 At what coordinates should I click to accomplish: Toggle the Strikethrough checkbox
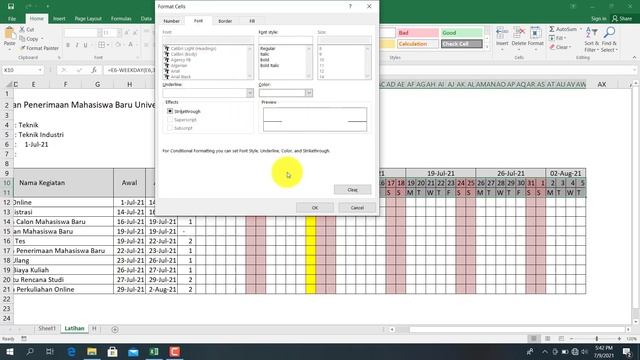point(170,111)
